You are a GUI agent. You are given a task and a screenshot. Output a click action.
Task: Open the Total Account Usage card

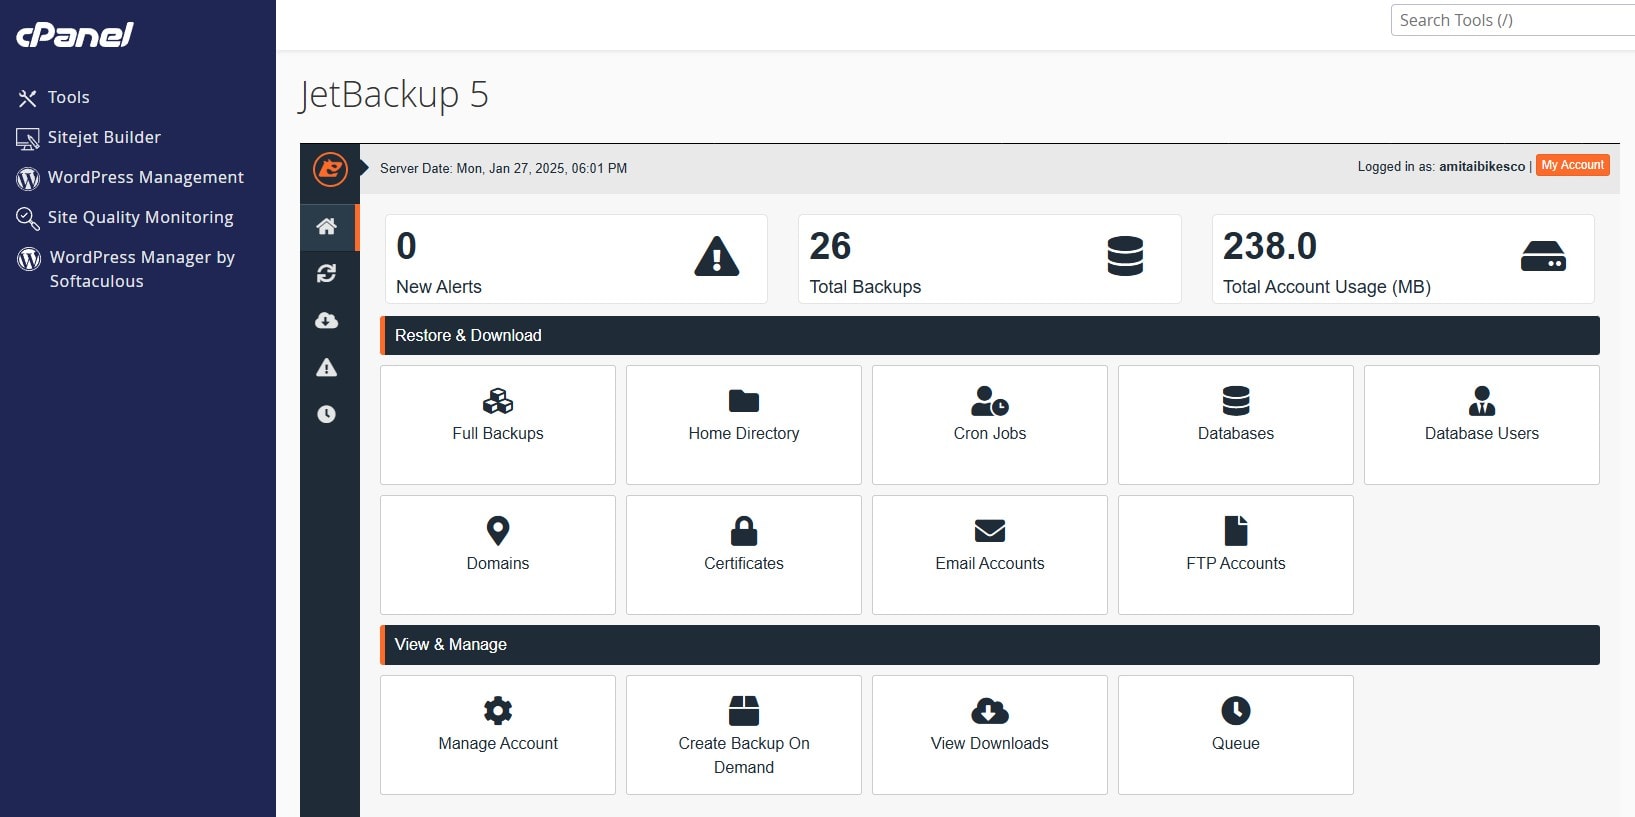tap(1403, 259)
